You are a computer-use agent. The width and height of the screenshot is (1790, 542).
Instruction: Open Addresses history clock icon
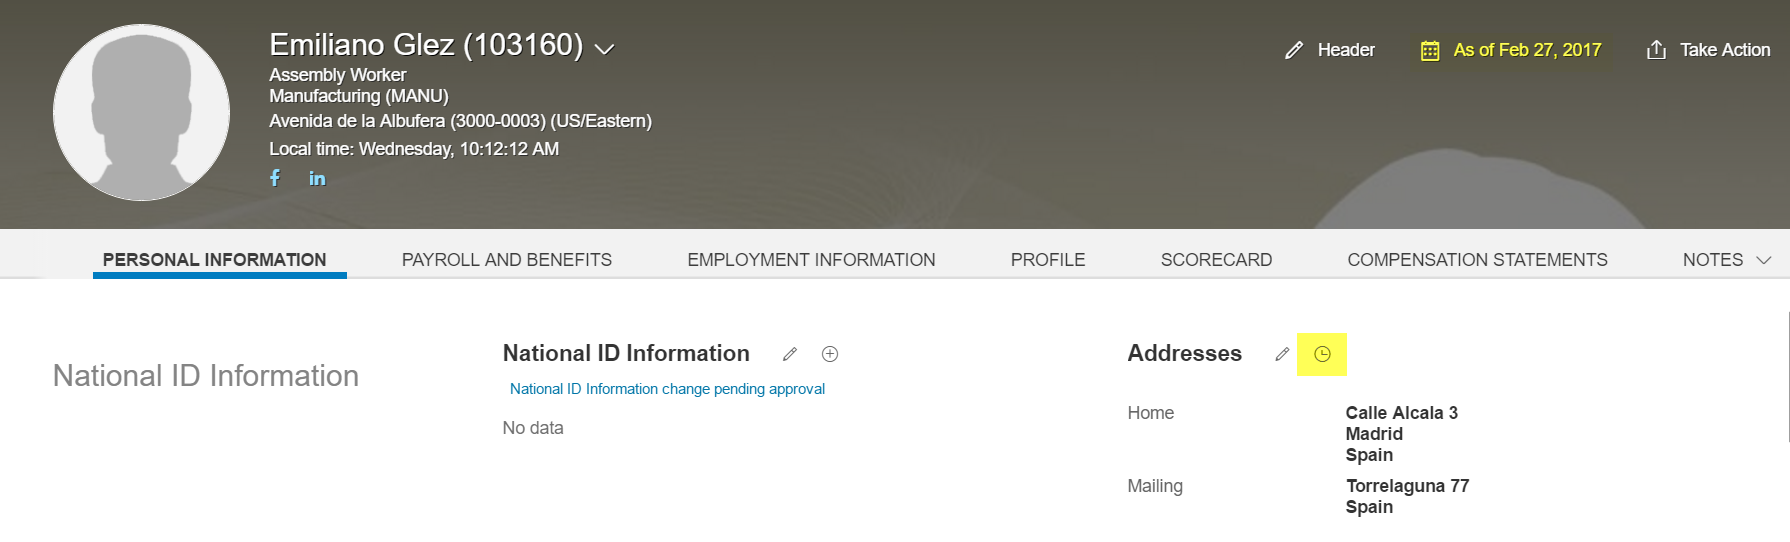click(x=1322, y=354)
